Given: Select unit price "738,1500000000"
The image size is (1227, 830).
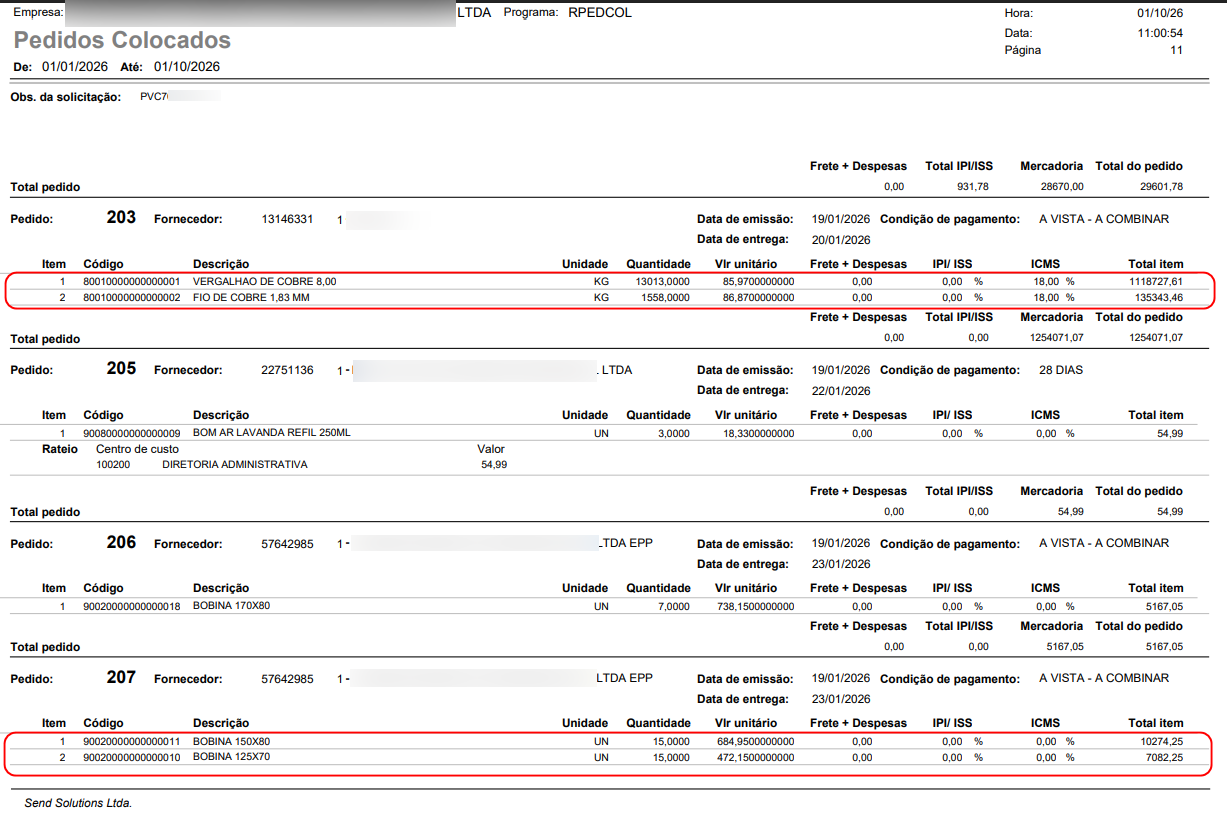Looking at the screenshot, I should click(756, 607).
